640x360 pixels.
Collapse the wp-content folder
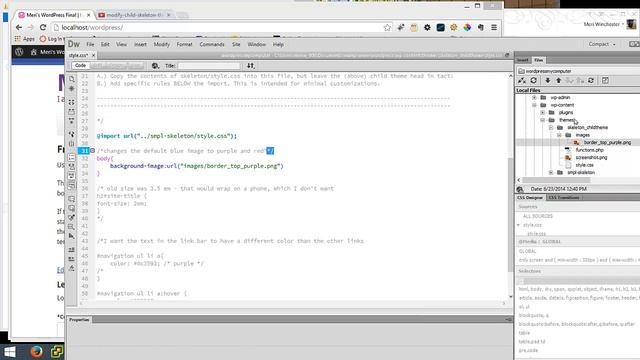pos(534,105)
